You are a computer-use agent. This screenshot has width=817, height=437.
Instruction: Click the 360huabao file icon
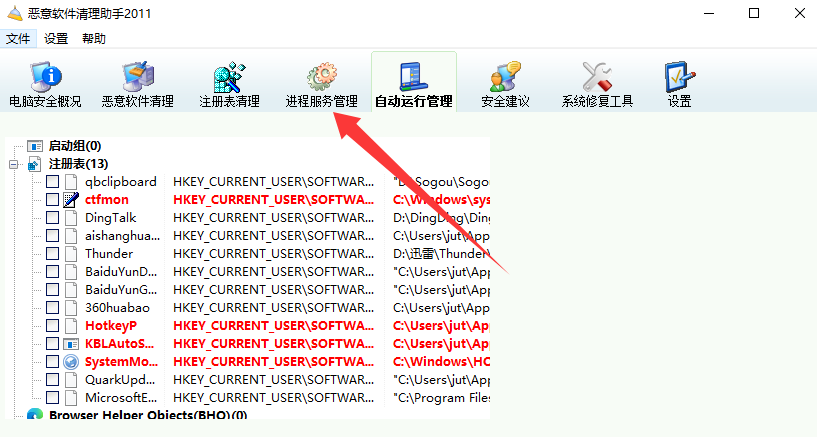pos(71,308)
